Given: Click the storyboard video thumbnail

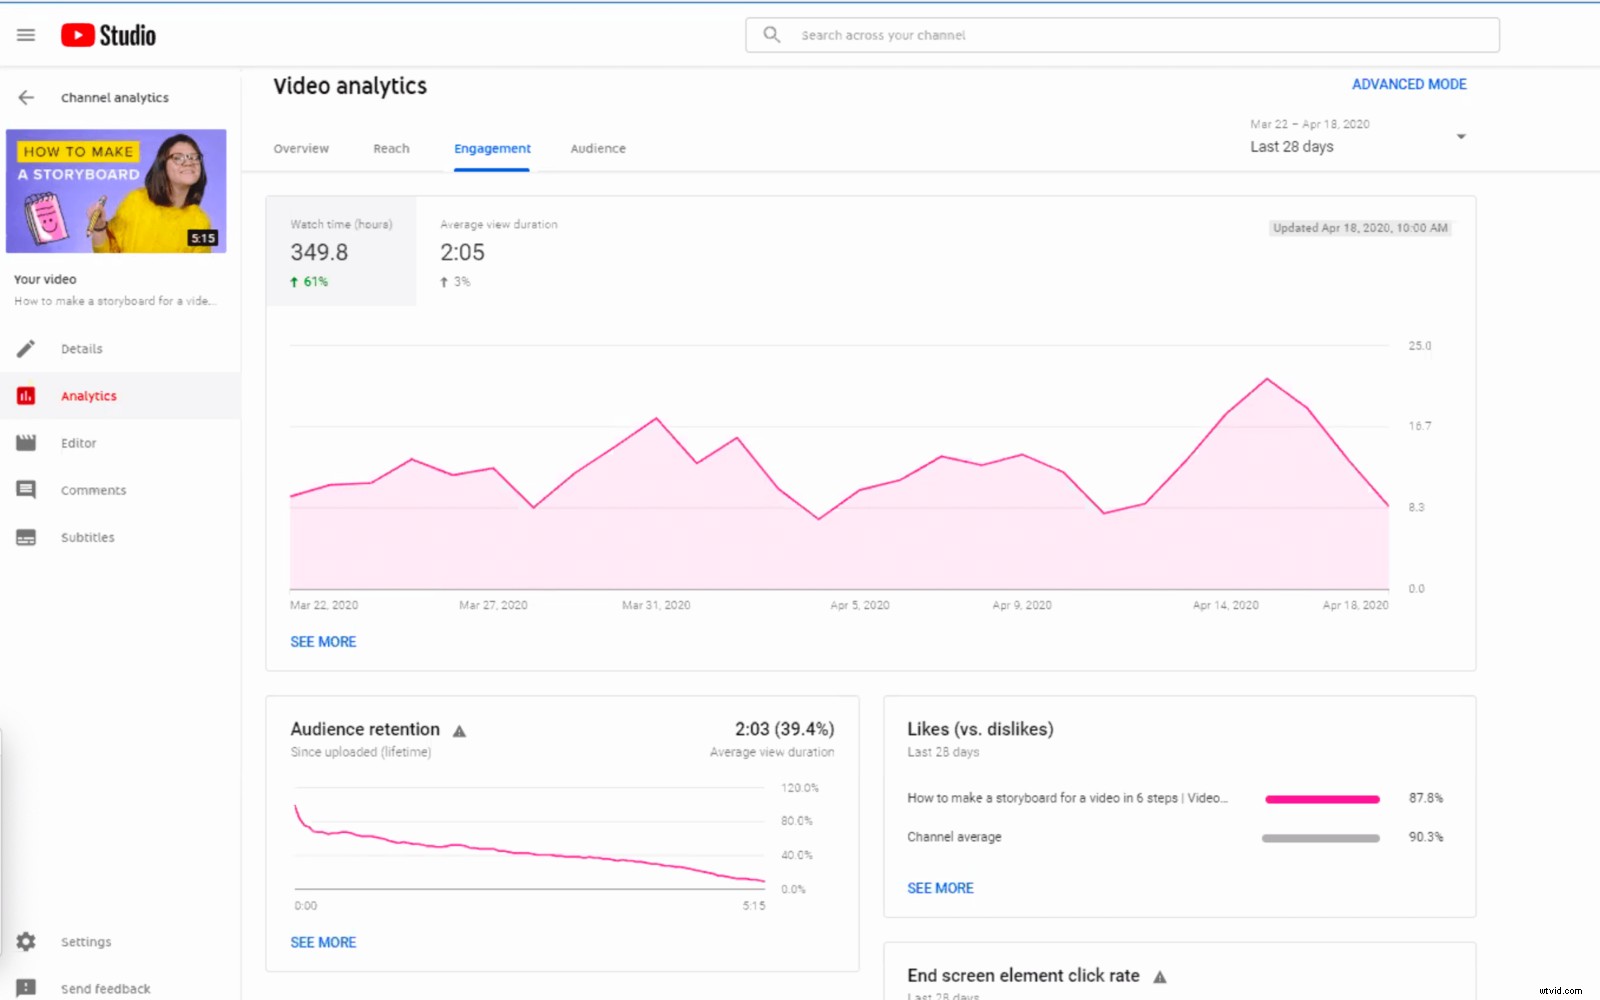Looking at the screenshot, I should (117, 190).
